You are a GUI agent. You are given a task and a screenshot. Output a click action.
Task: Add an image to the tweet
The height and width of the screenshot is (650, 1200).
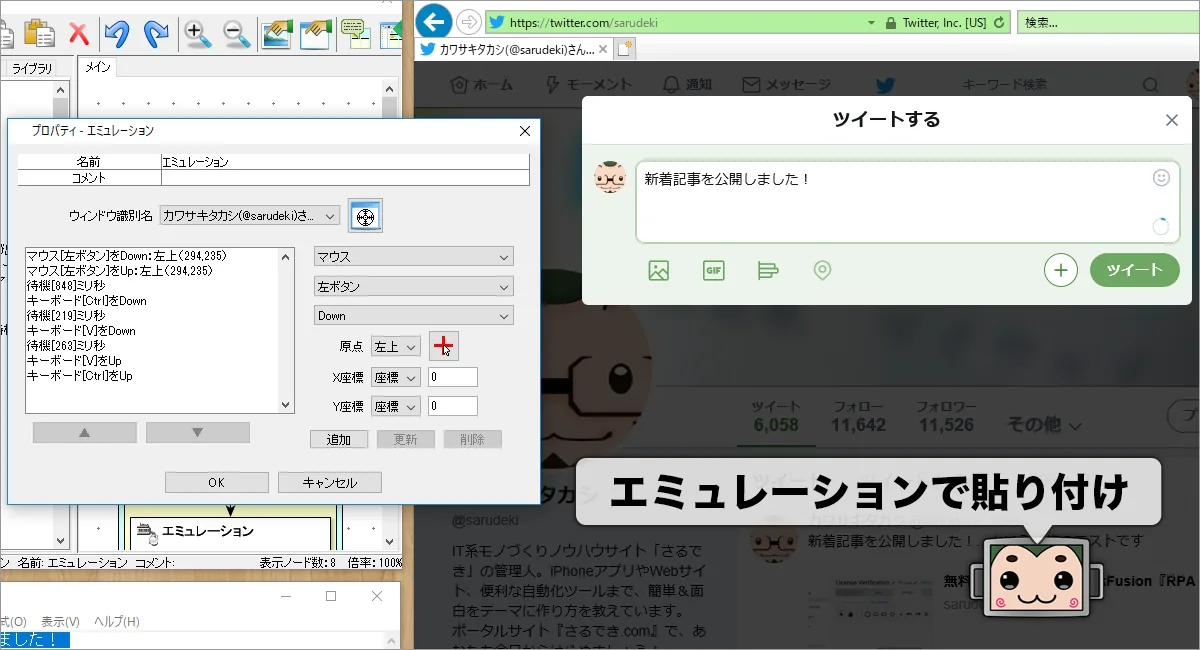658,270
